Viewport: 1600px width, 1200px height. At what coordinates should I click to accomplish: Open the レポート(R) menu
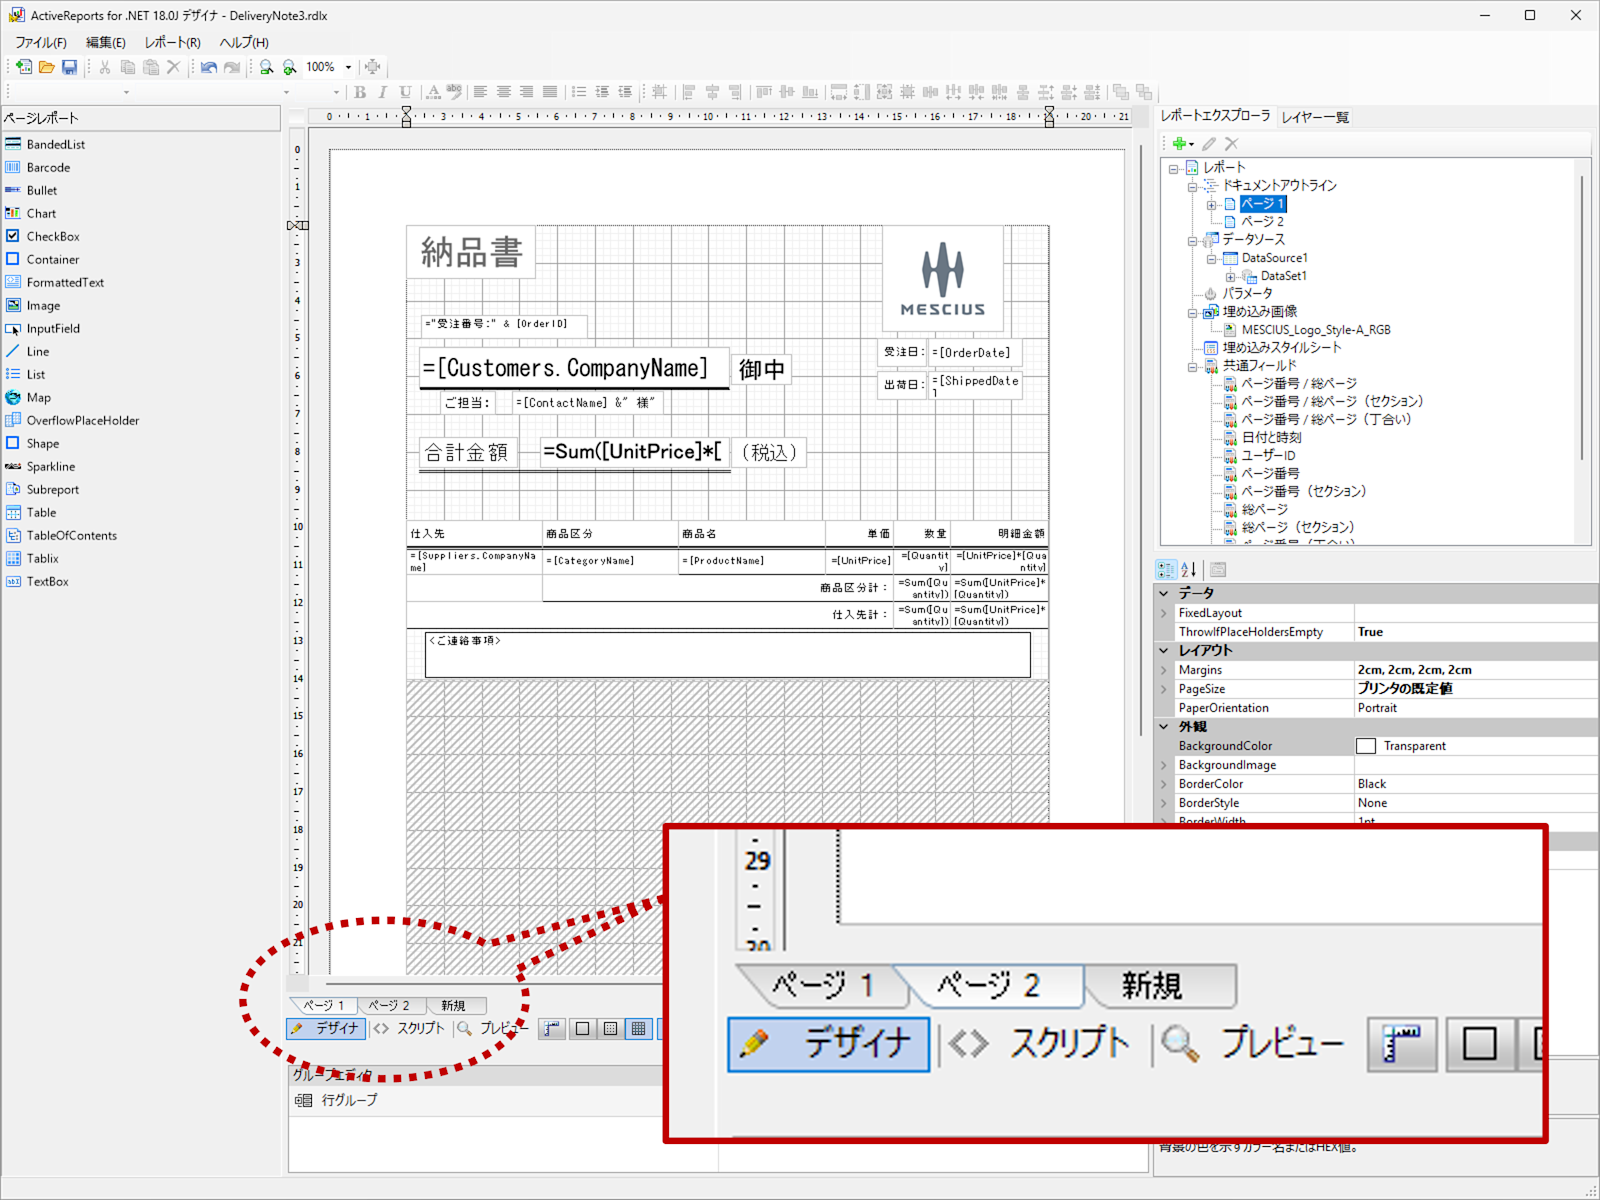pos(172,42)
